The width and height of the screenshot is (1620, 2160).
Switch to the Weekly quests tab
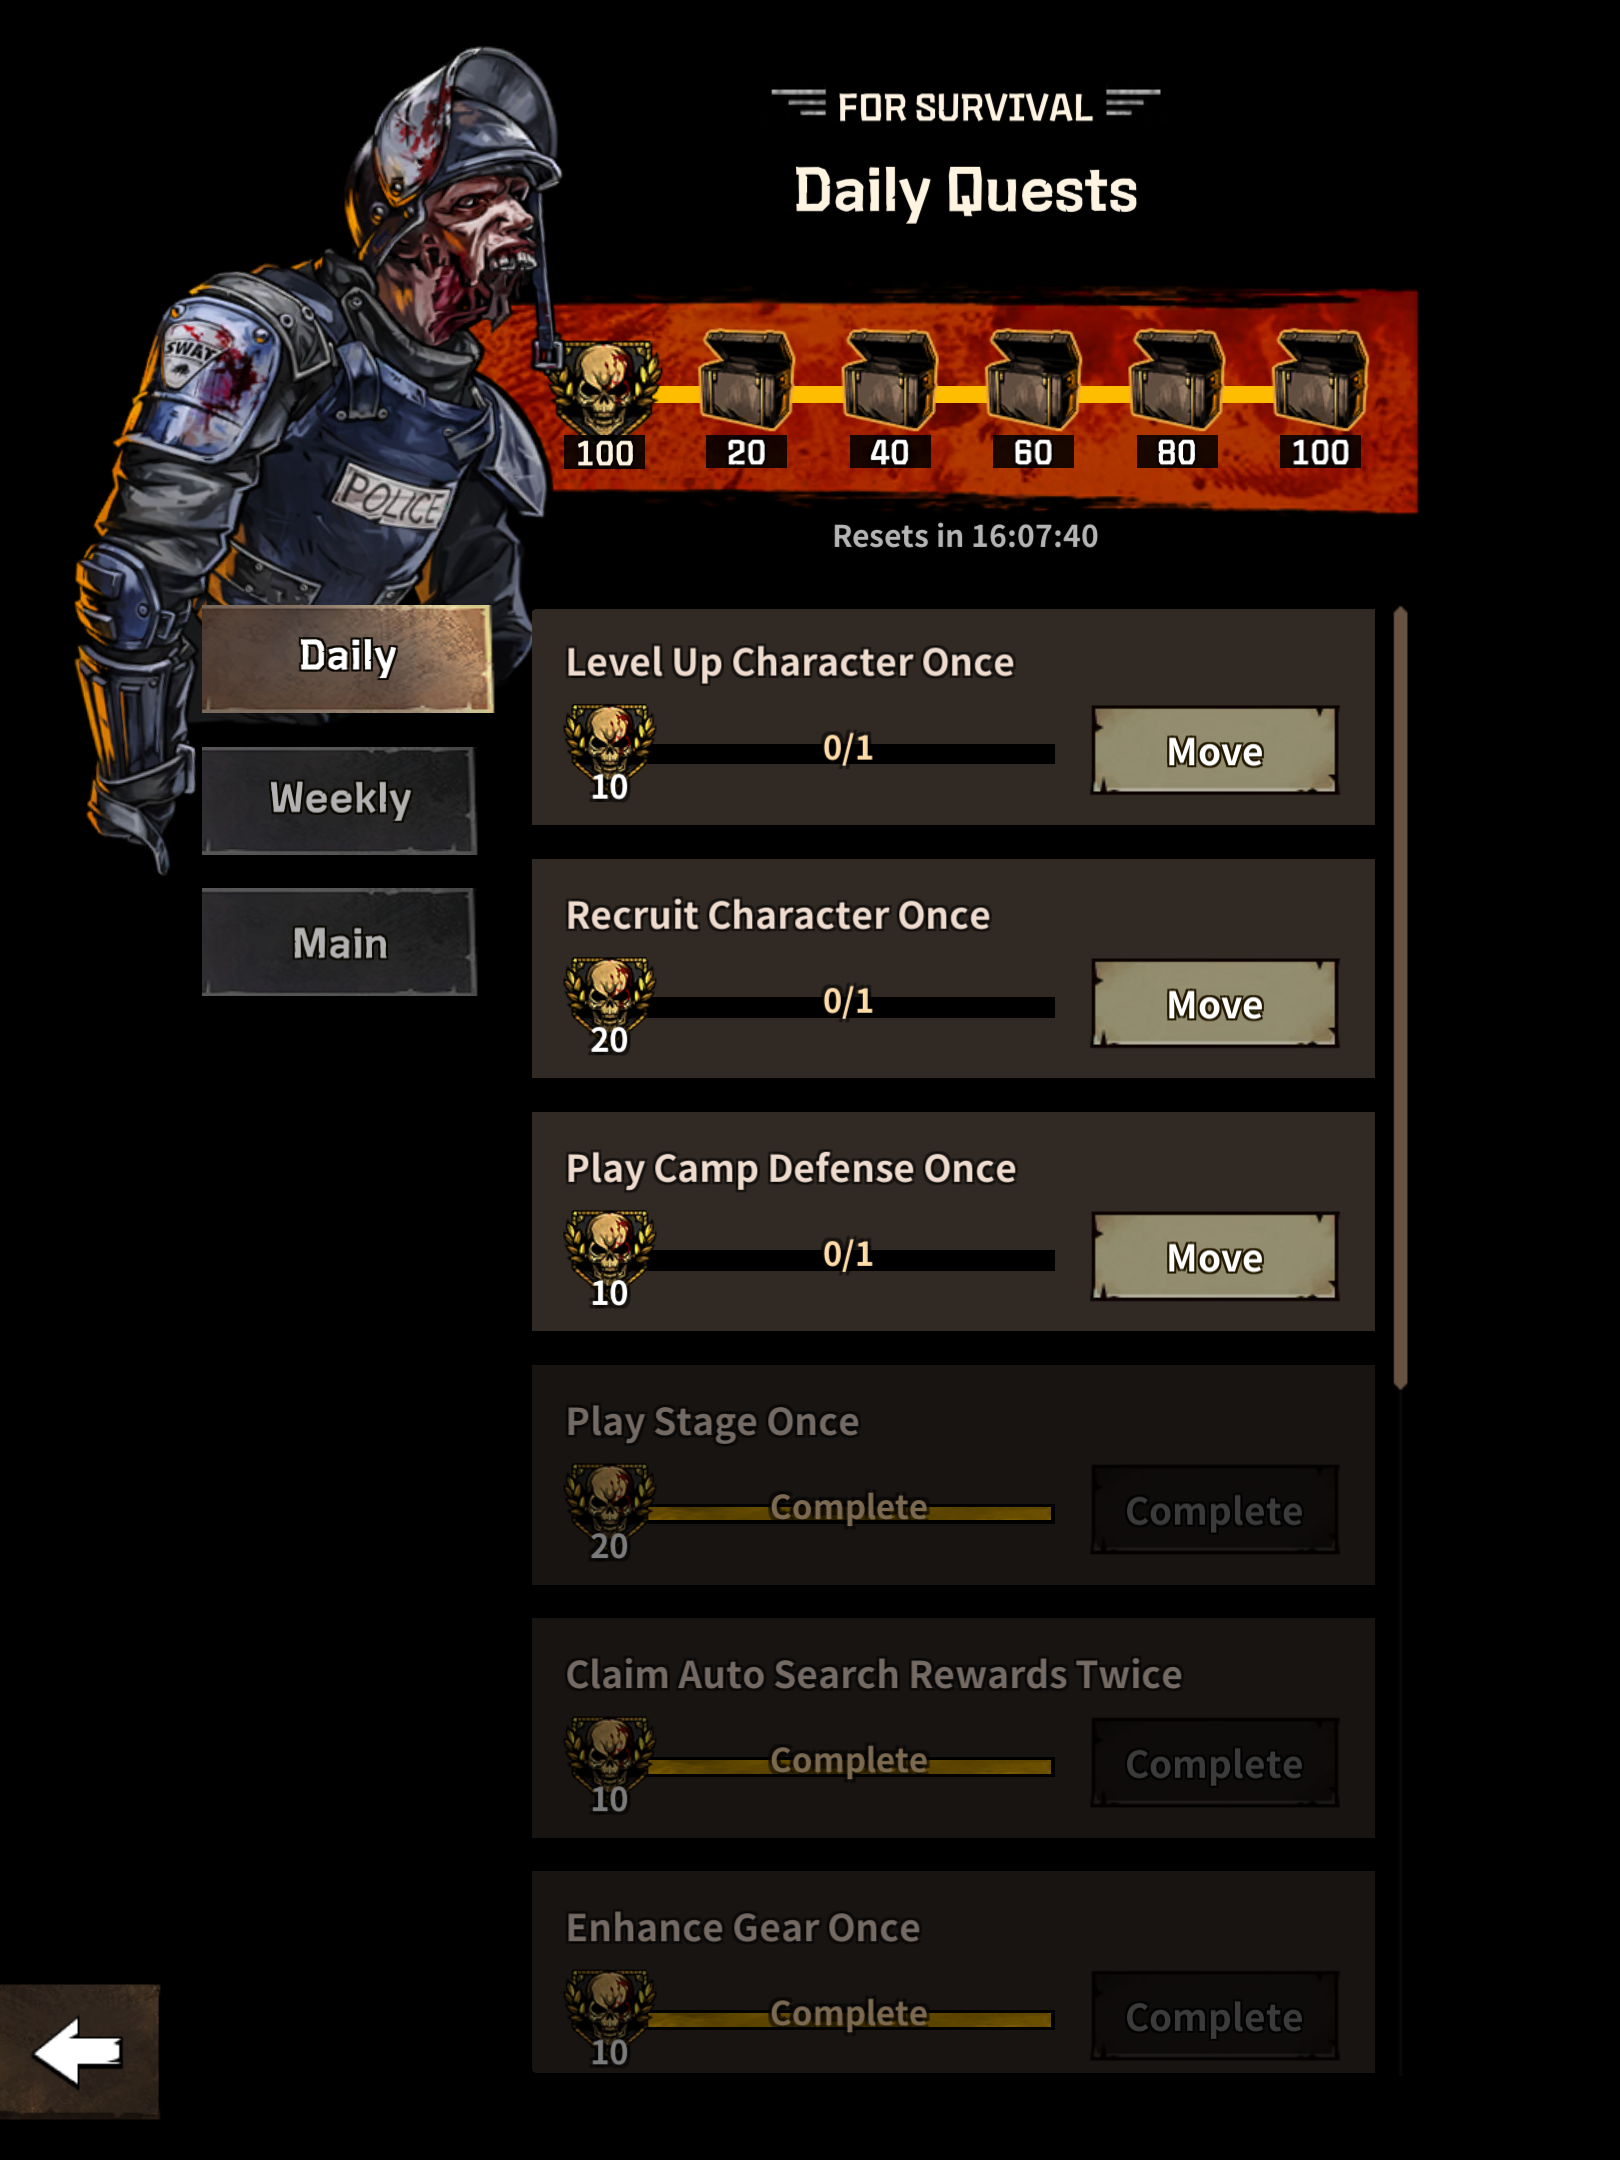click(x=339, y=799)
